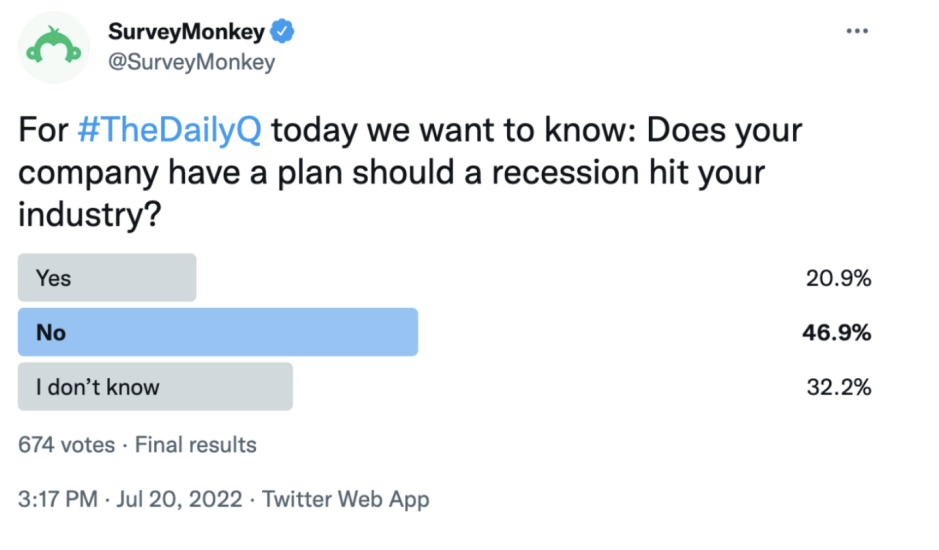Click the SurveyMonkey display name
Image resolution: width=939 pixels, height=550 pixels.
tap(186, 31)
